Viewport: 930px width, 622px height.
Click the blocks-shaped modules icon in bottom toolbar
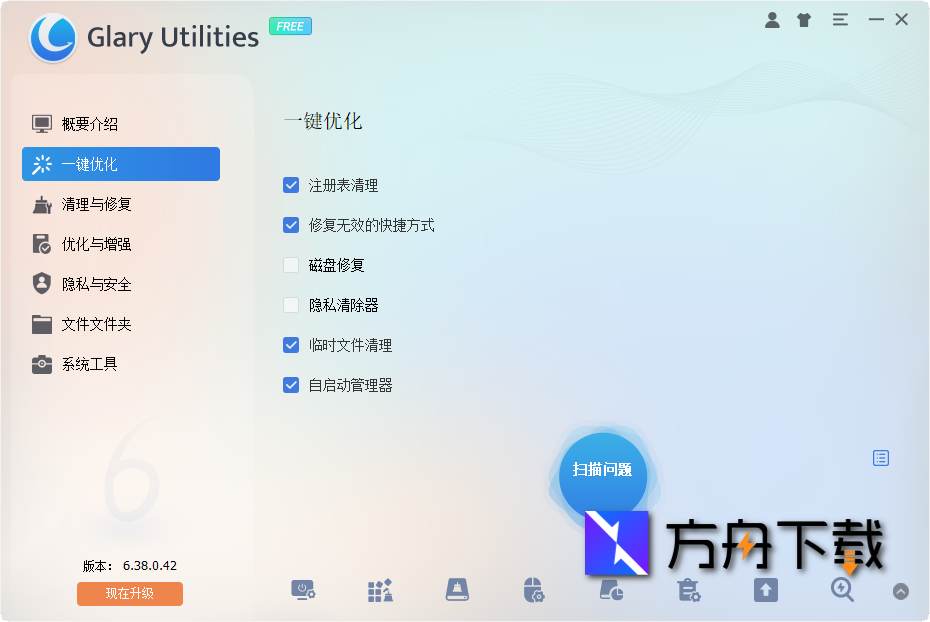380,590
